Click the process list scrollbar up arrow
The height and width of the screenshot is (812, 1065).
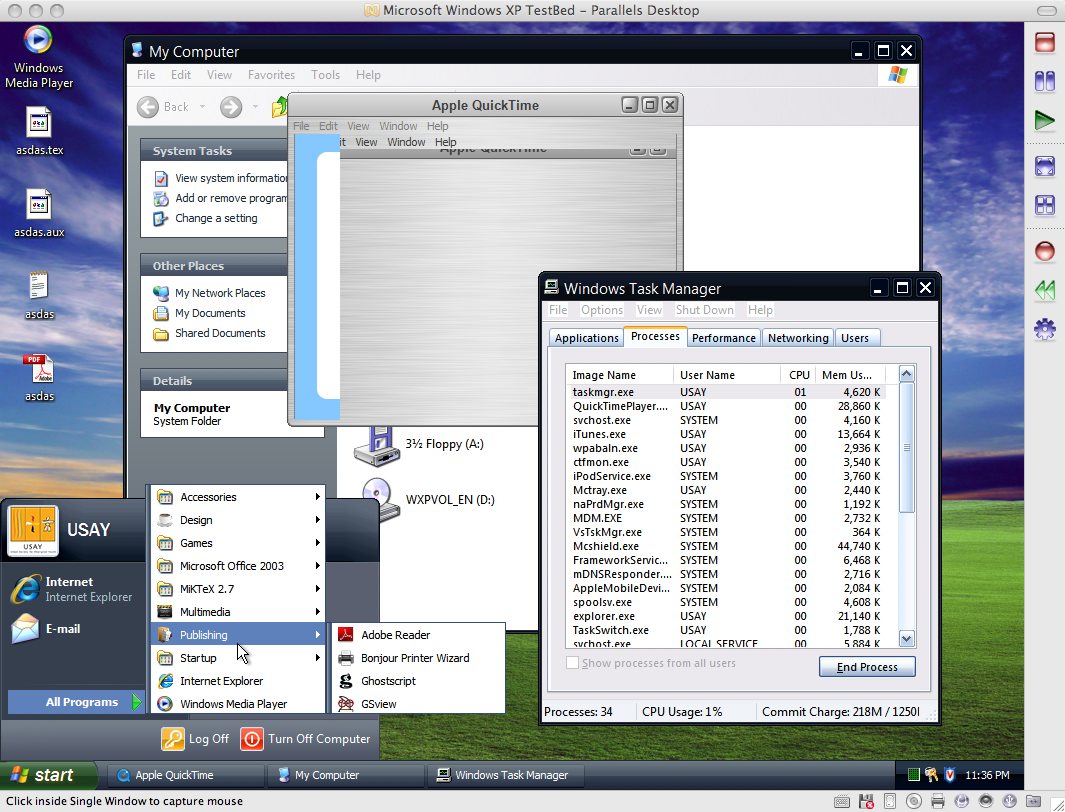[906, 373]
